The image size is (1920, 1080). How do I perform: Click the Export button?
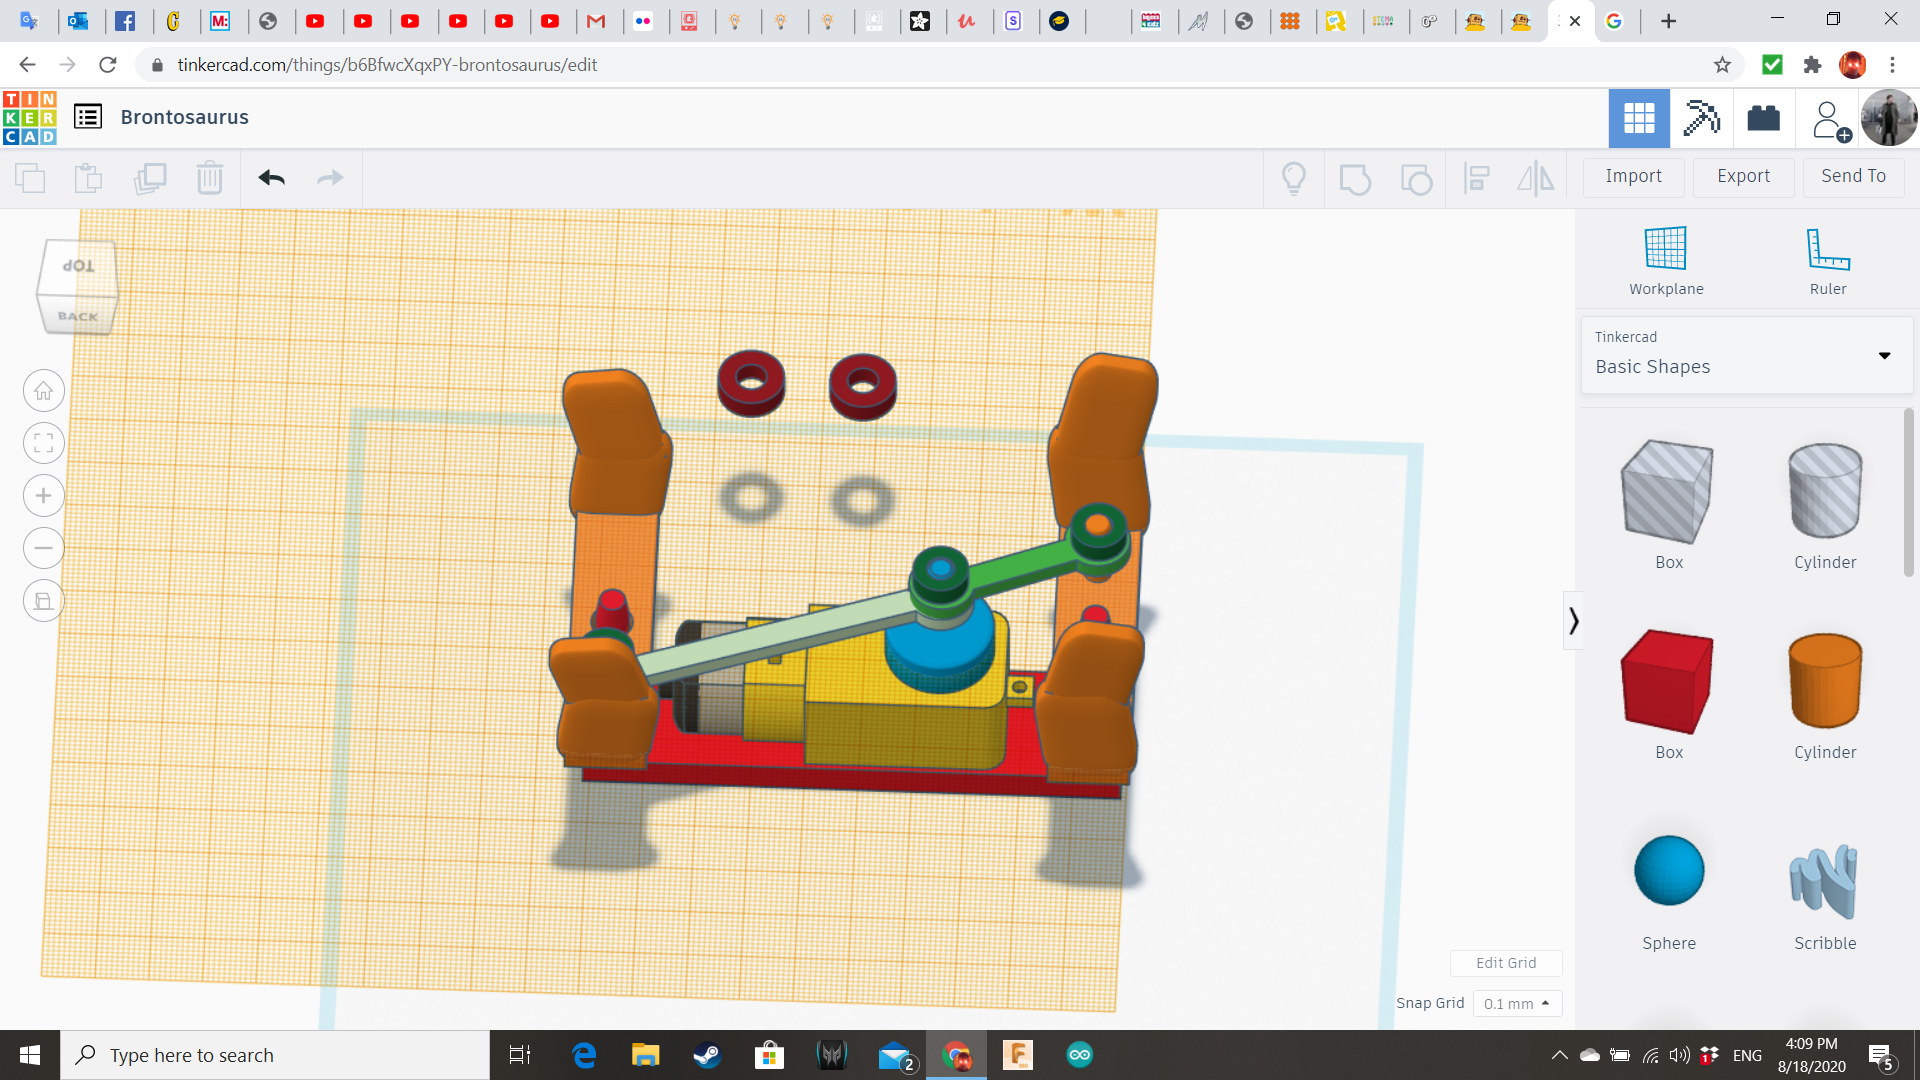pyautogui.click(x=1743, y=176)
